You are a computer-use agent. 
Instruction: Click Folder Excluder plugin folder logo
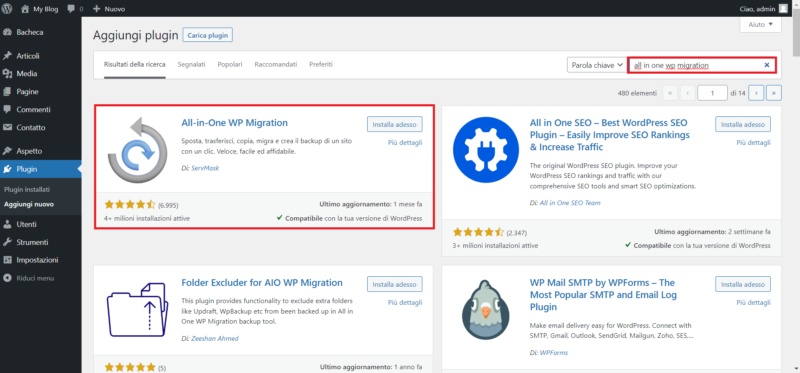[138, 309]
